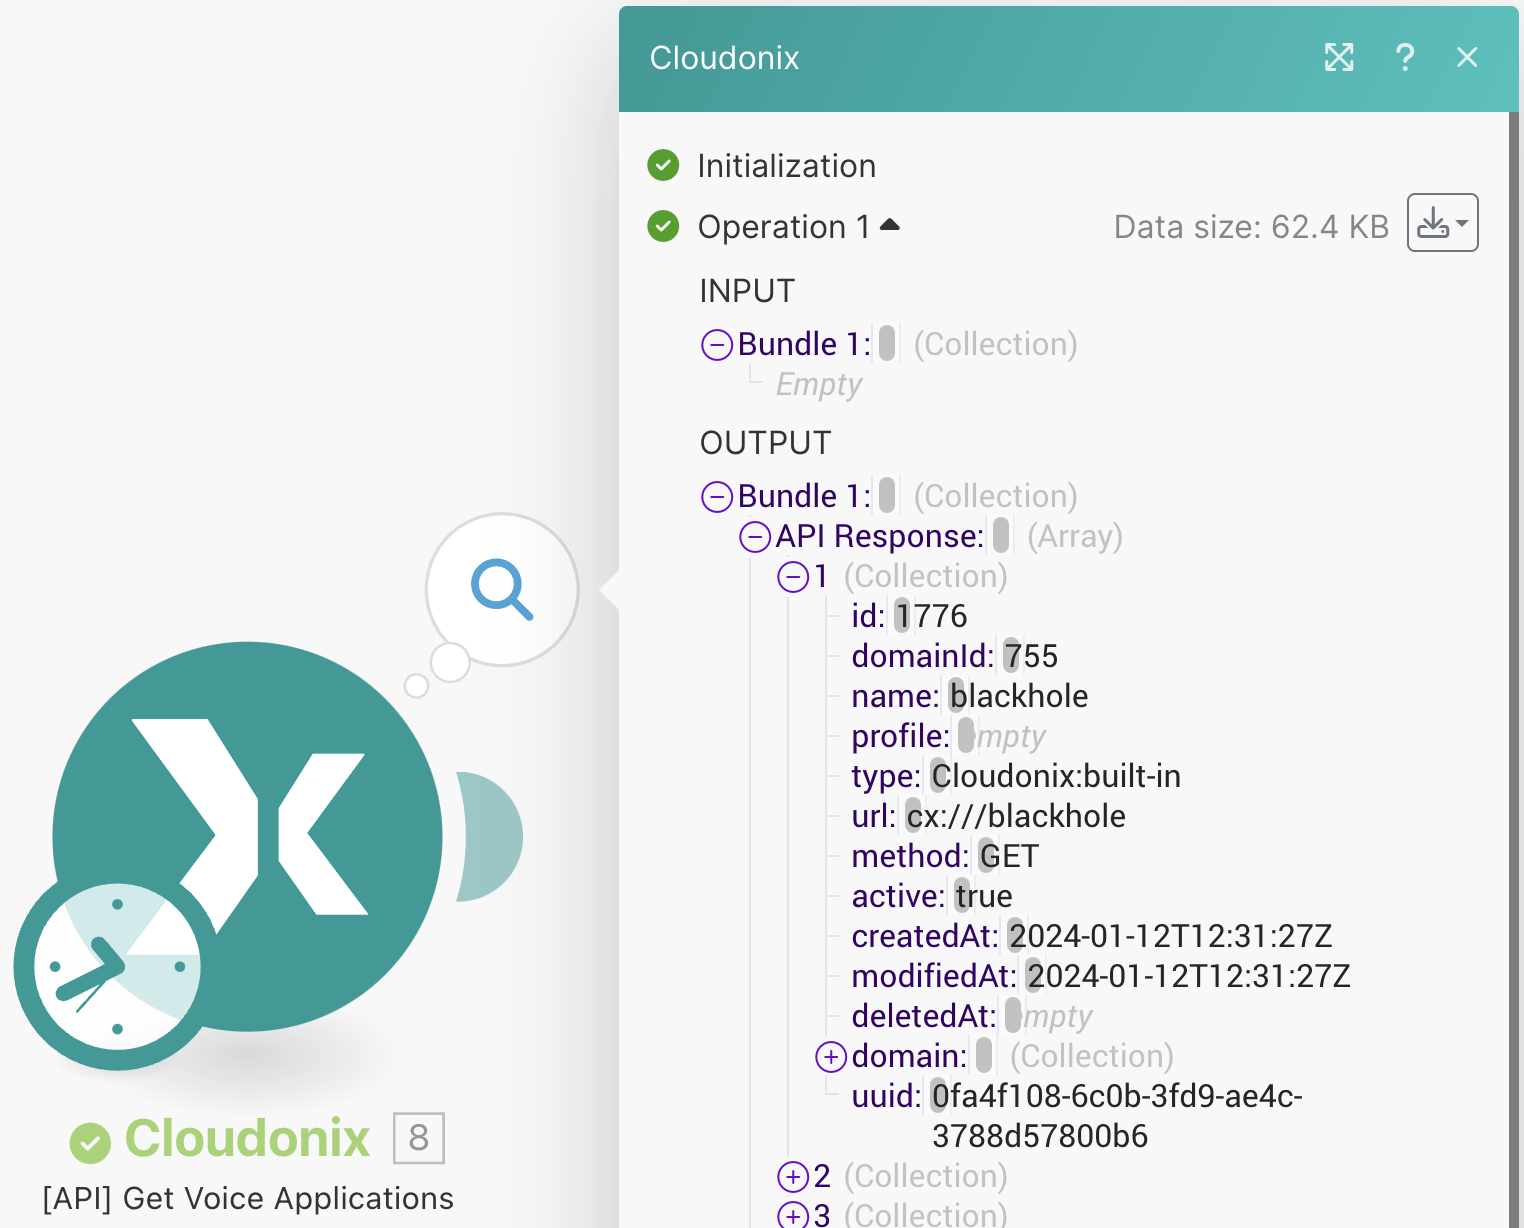Click the Cloudonix module name label
Viewport: 1524px width, 1228px height.
(x=247, y=1138)
